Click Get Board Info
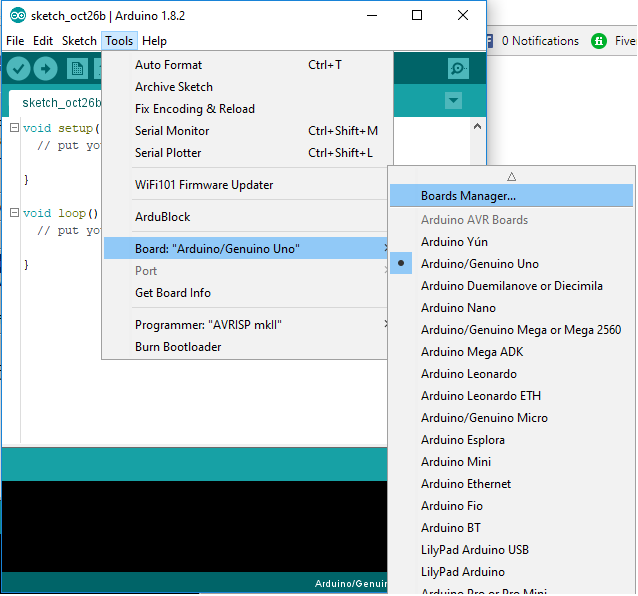 pyautogui.click(x=247, y=293)
